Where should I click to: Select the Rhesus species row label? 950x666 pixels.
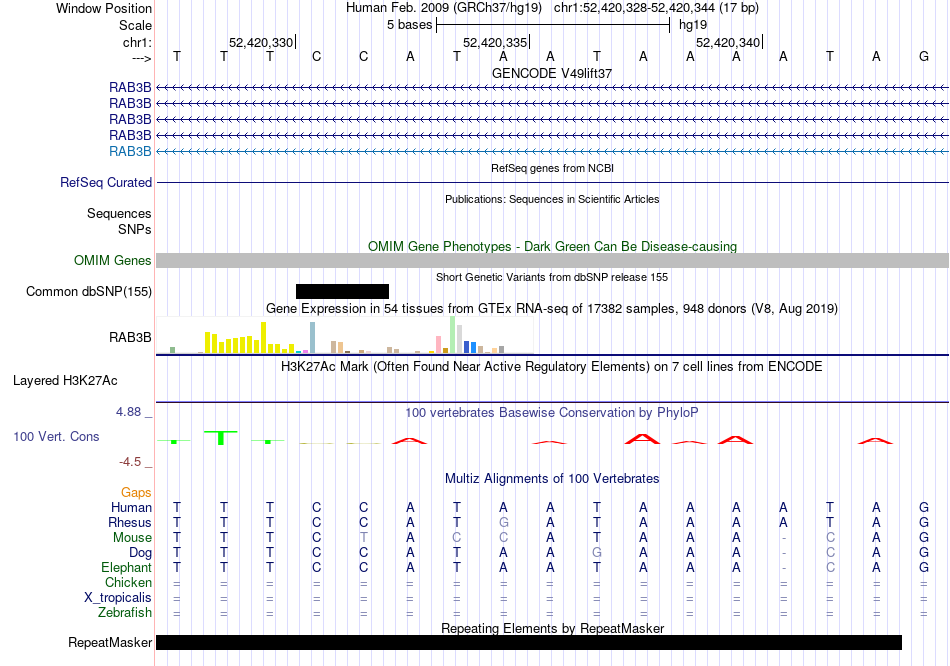[130, 522]
